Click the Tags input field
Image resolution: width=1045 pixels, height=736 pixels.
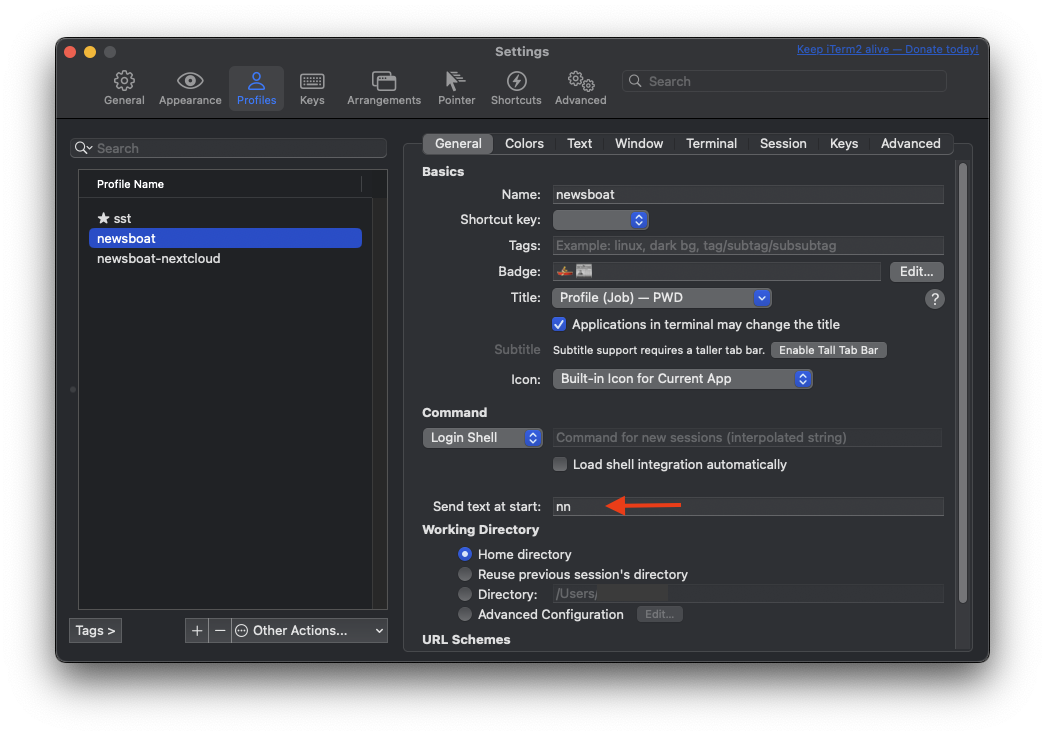click(x=748, y=245)
